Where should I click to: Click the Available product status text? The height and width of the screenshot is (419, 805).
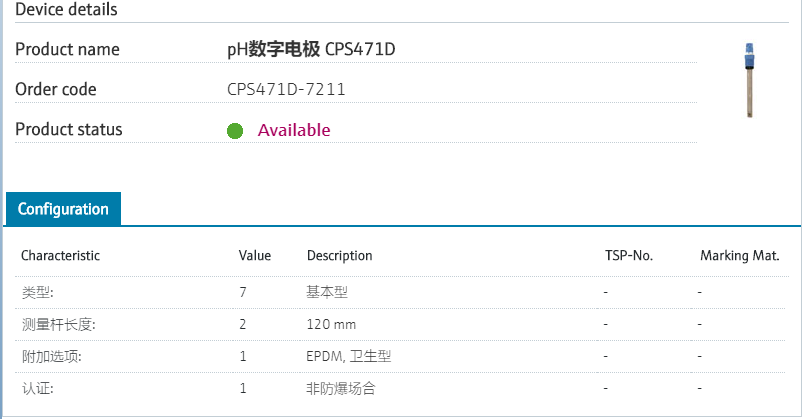coord(293,130)
